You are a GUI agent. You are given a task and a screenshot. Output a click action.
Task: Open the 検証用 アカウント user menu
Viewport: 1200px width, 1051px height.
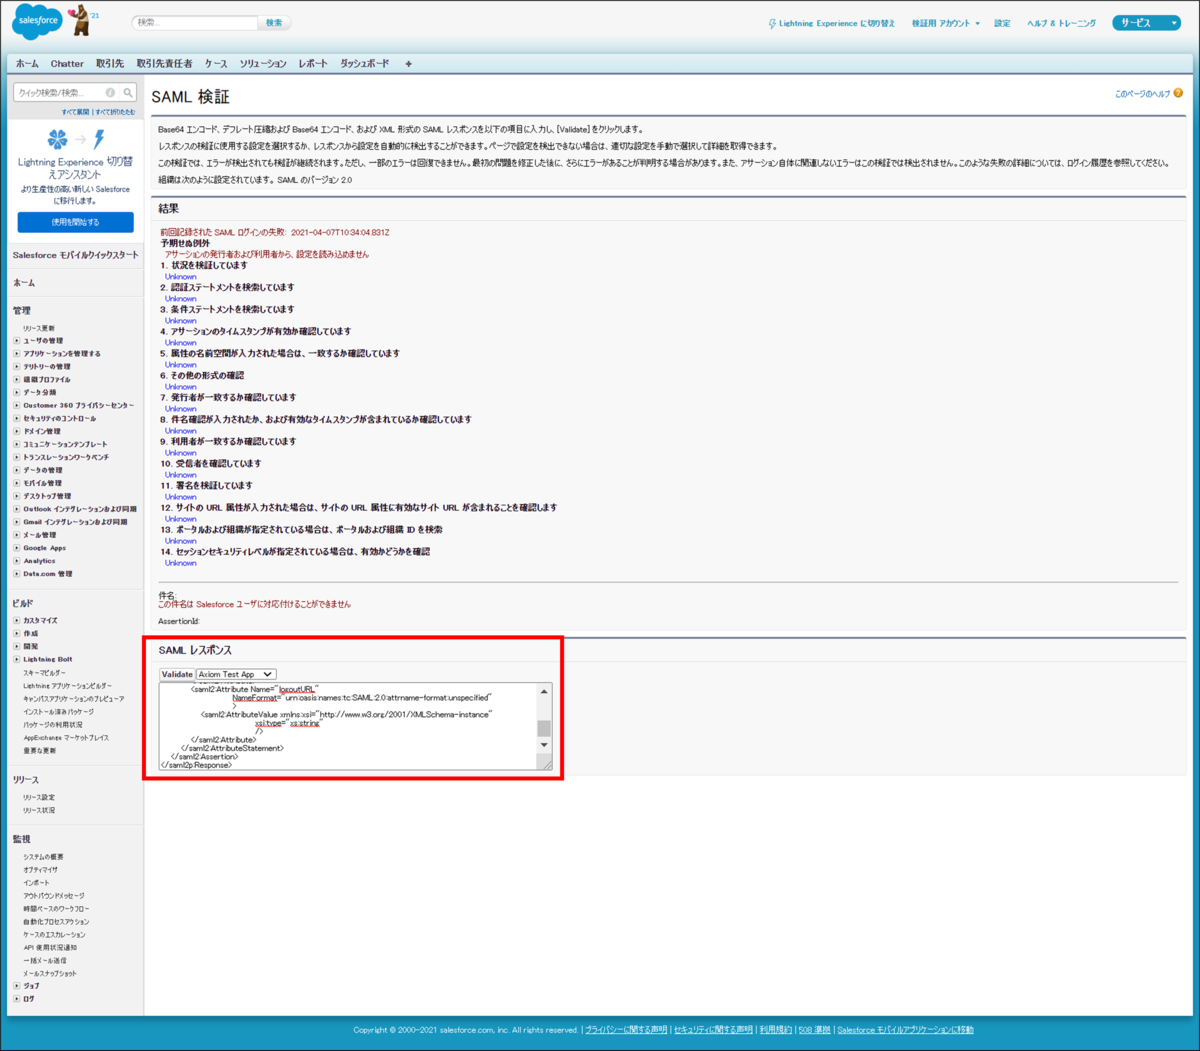[x=945, y=23]
